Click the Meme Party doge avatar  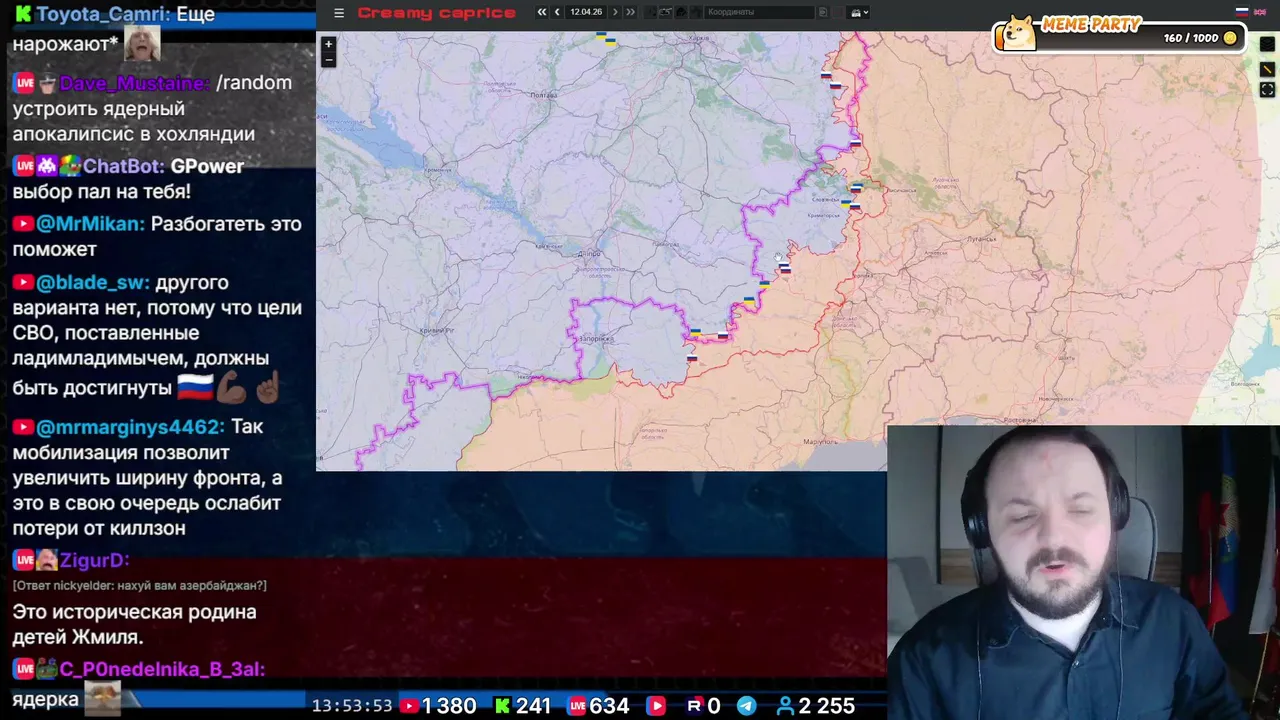pos(1018,33)
